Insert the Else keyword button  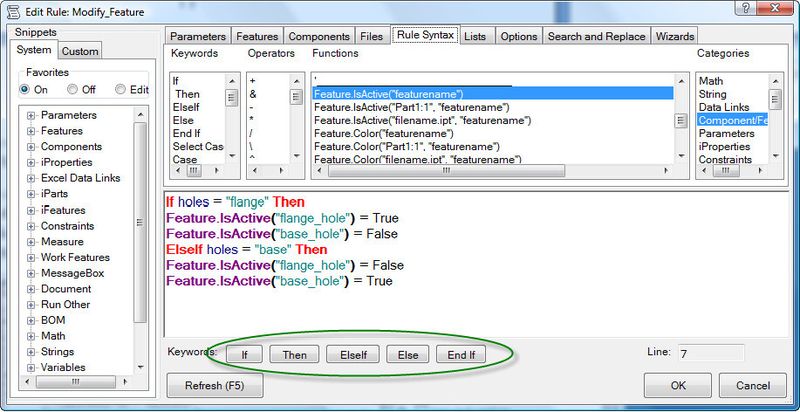coord(408,355)
